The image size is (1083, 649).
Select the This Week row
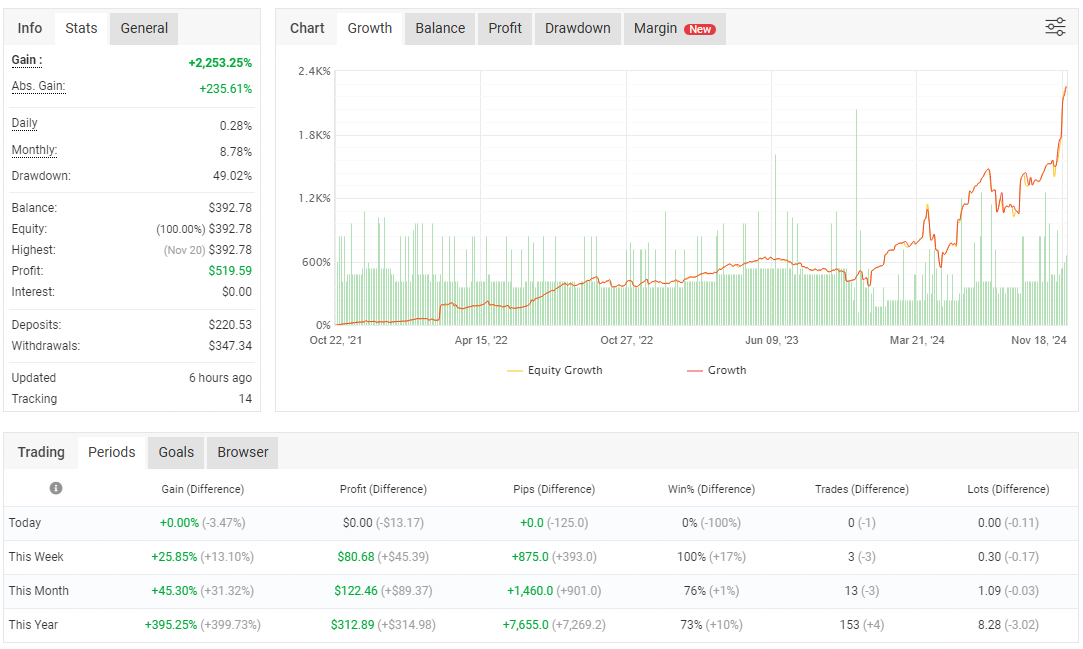point(36,556)
